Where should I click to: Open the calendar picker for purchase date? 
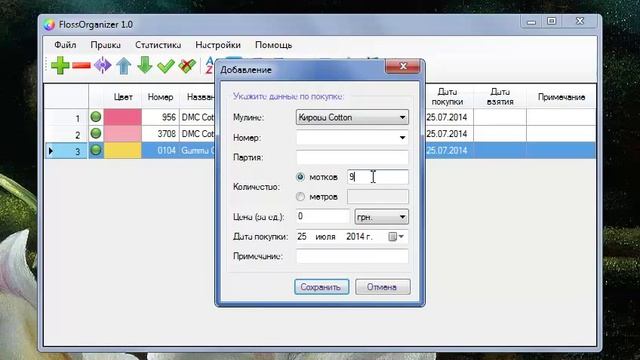coord(396,236)
